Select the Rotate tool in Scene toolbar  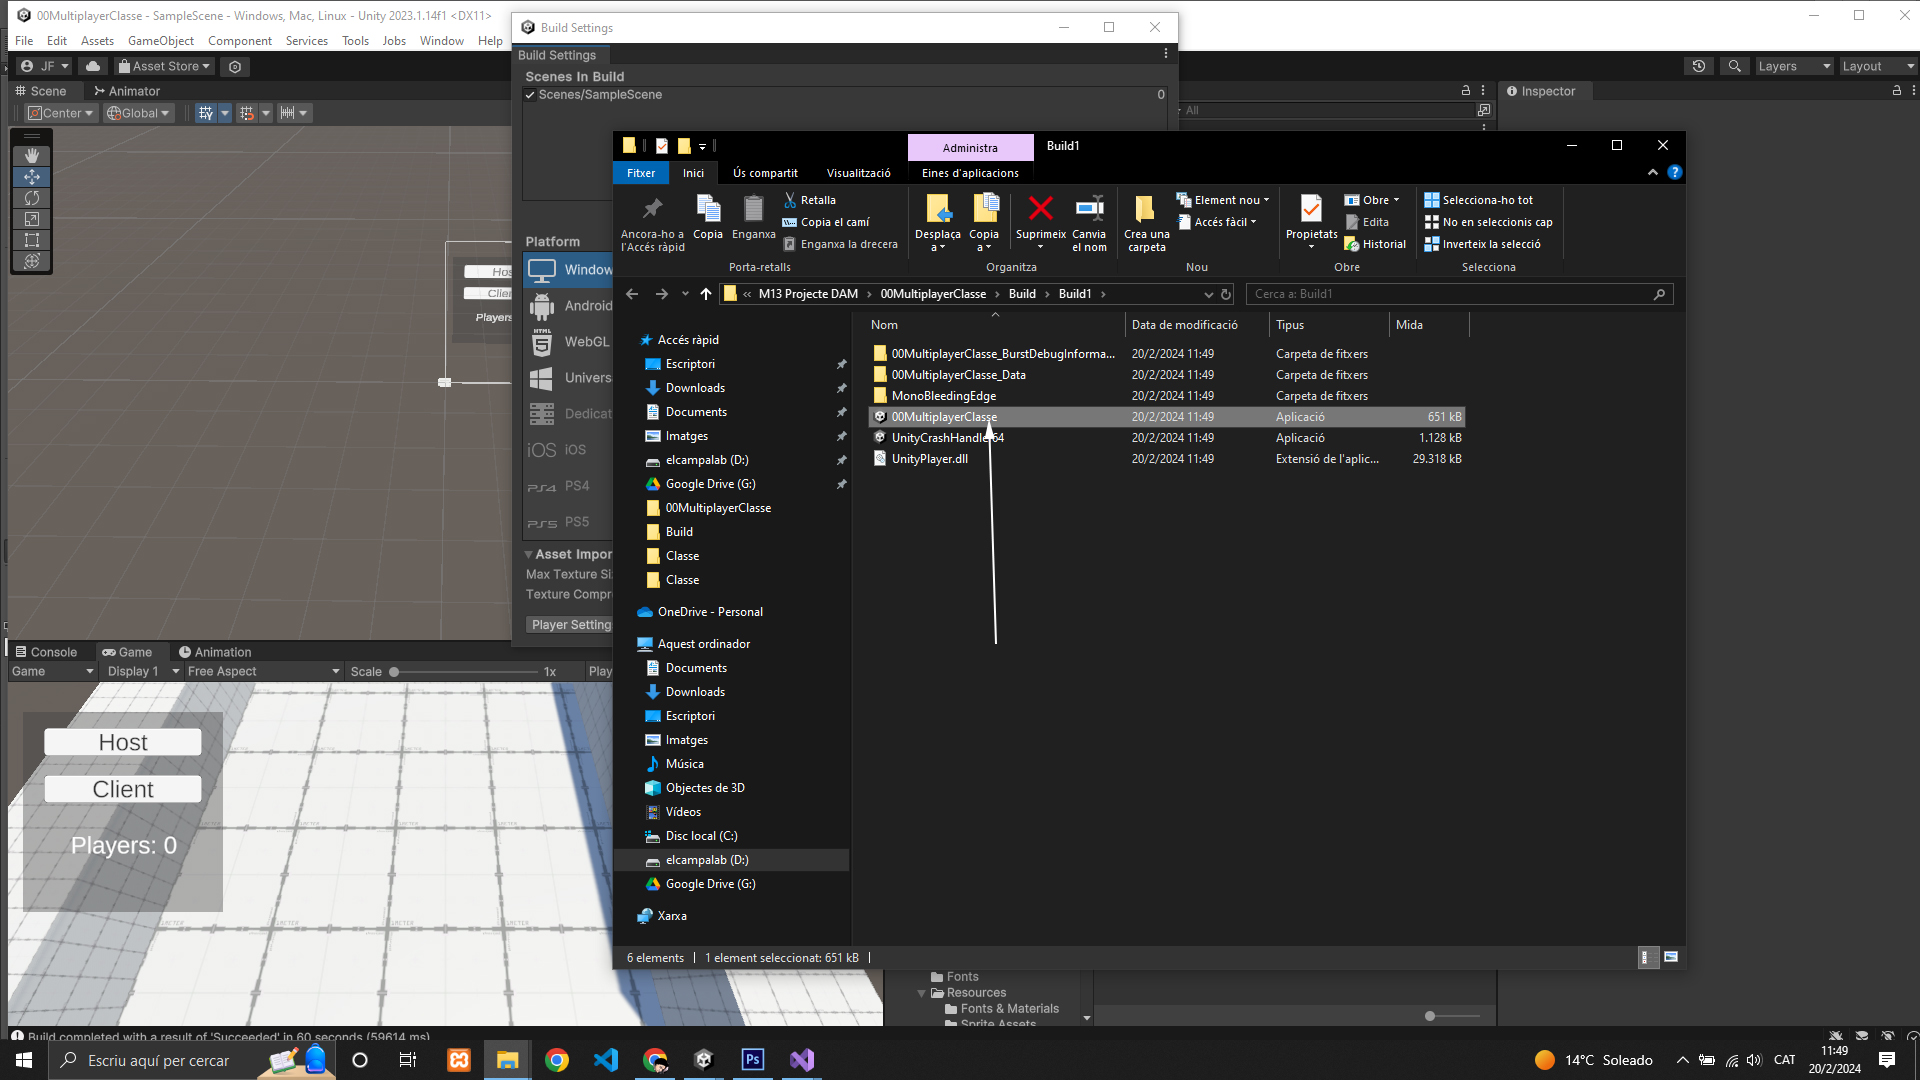[32, 198]
